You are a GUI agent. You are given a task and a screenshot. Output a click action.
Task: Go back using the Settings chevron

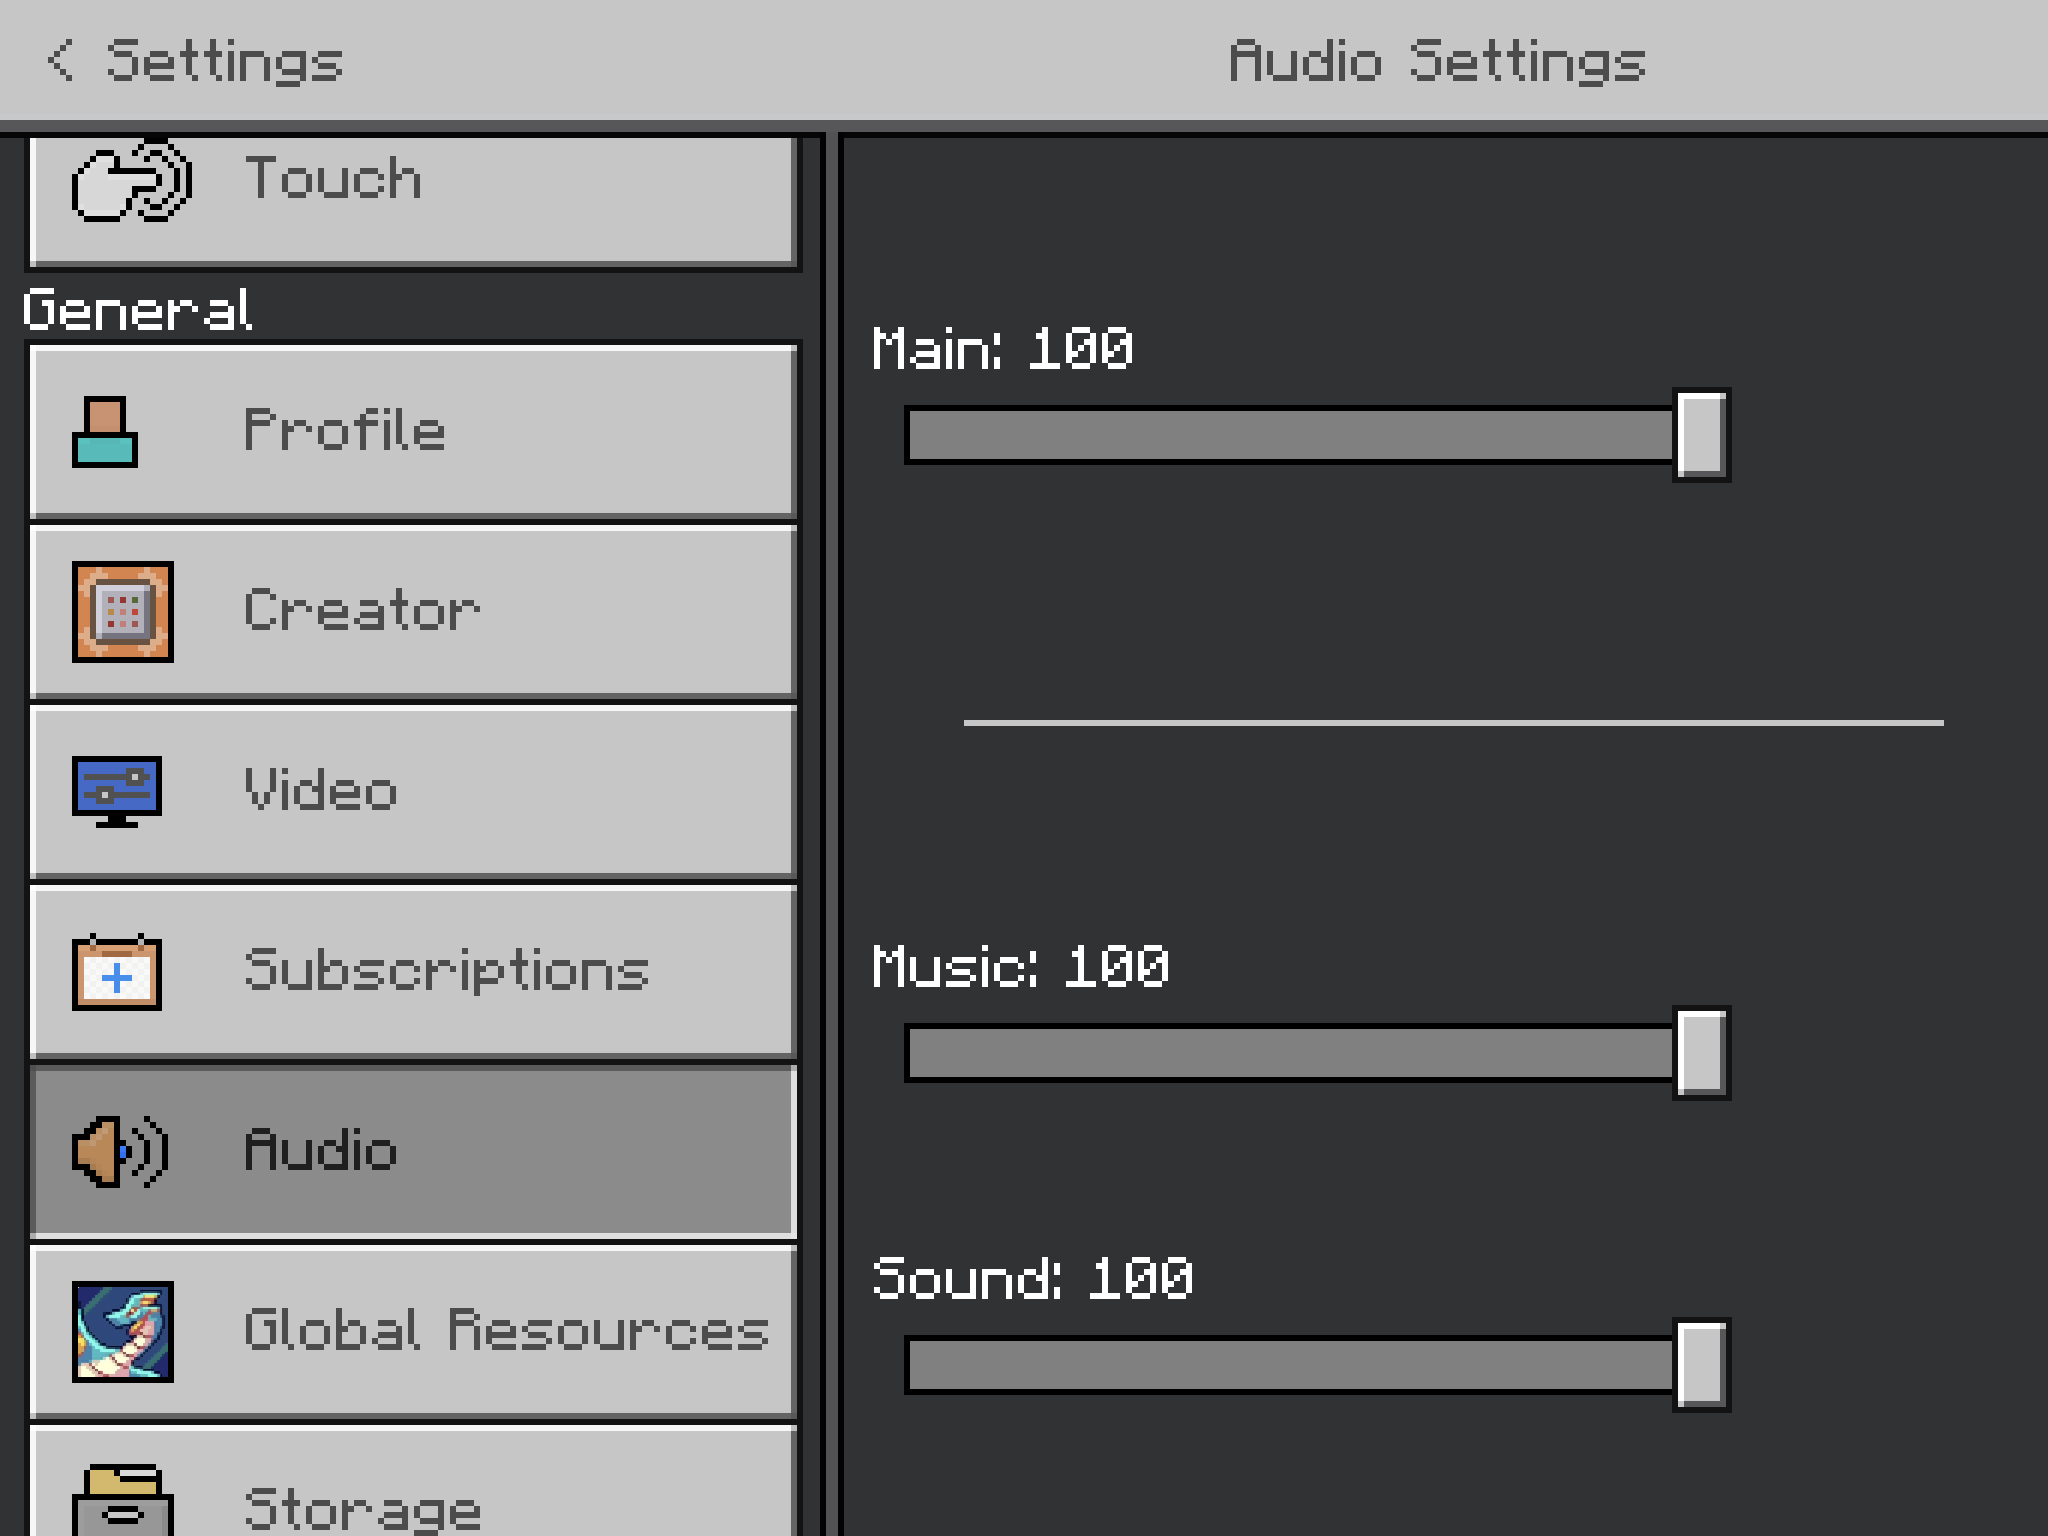tap(60, 60)
